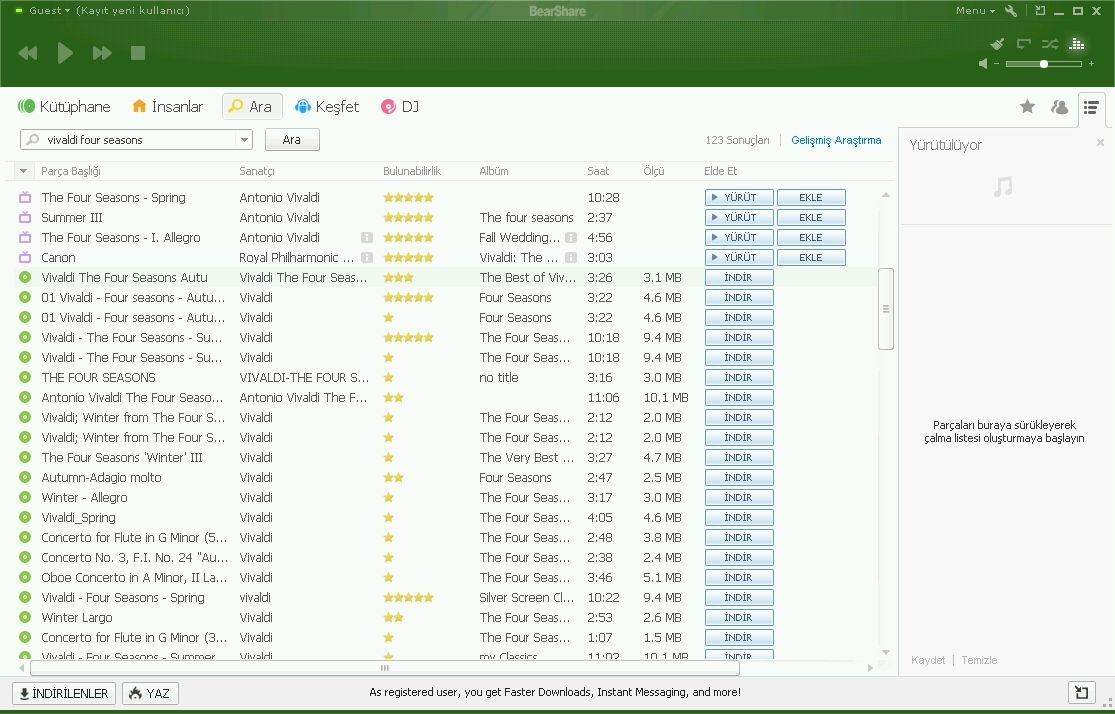This screenshot has width=1115, height=714.
Task: Select the Ara search tab
Action: tap(252, 107)
